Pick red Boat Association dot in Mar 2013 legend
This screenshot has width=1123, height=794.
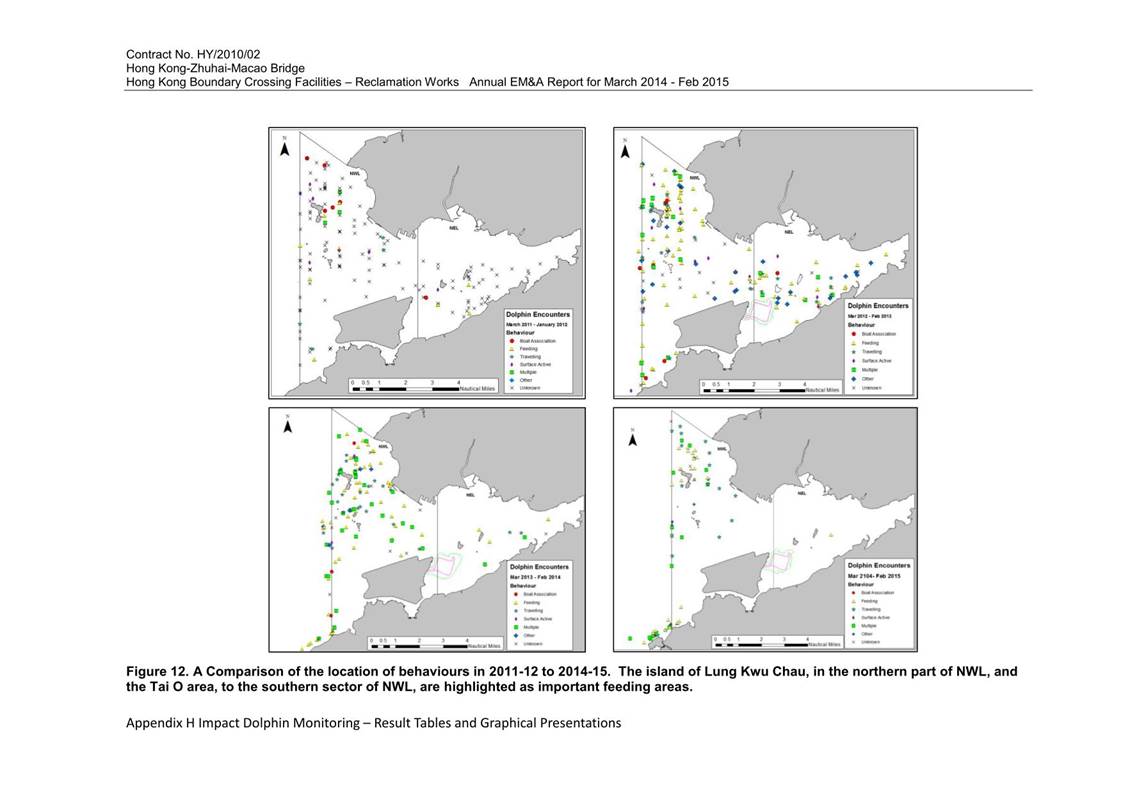tap(515, 594)
